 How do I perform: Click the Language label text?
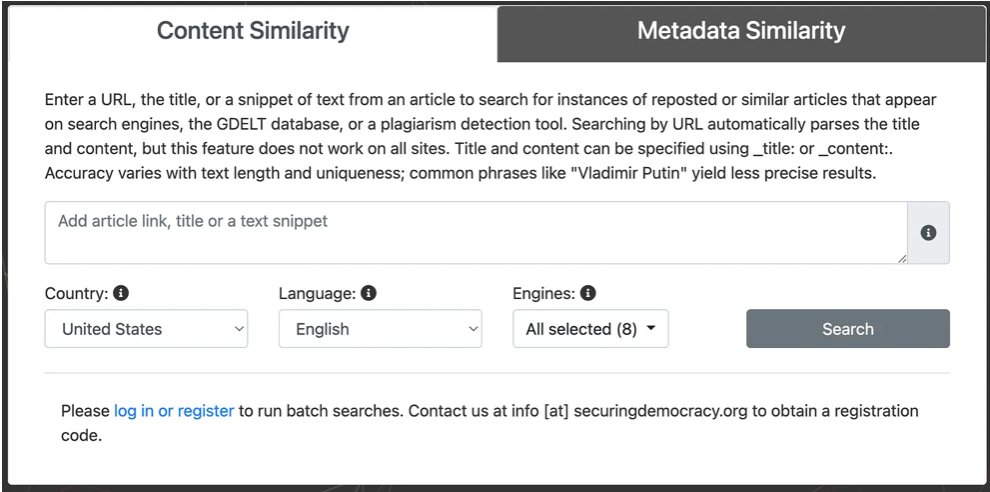[316, 294]
